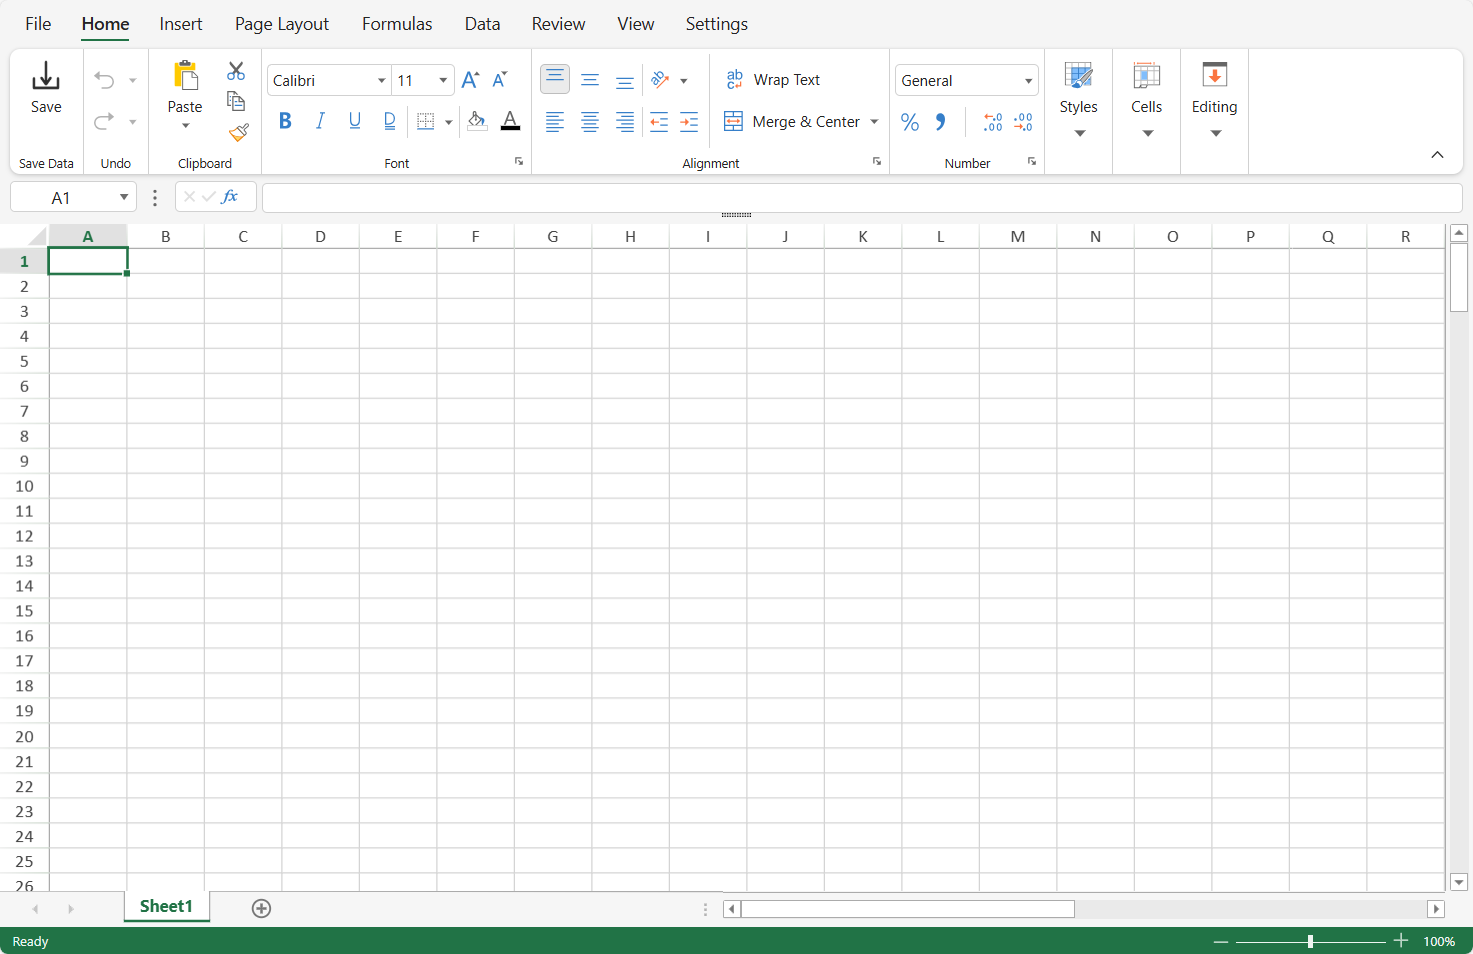Click the Cut scissors icon
1473x954 pixels.
(x=236, y=71)
